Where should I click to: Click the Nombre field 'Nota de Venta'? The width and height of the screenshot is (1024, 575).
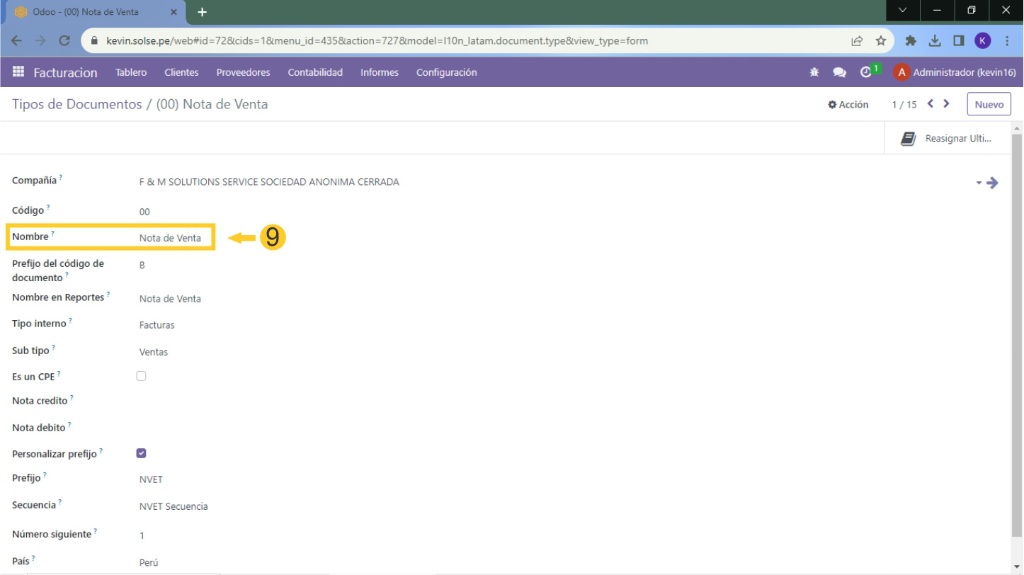pos(170,238)
